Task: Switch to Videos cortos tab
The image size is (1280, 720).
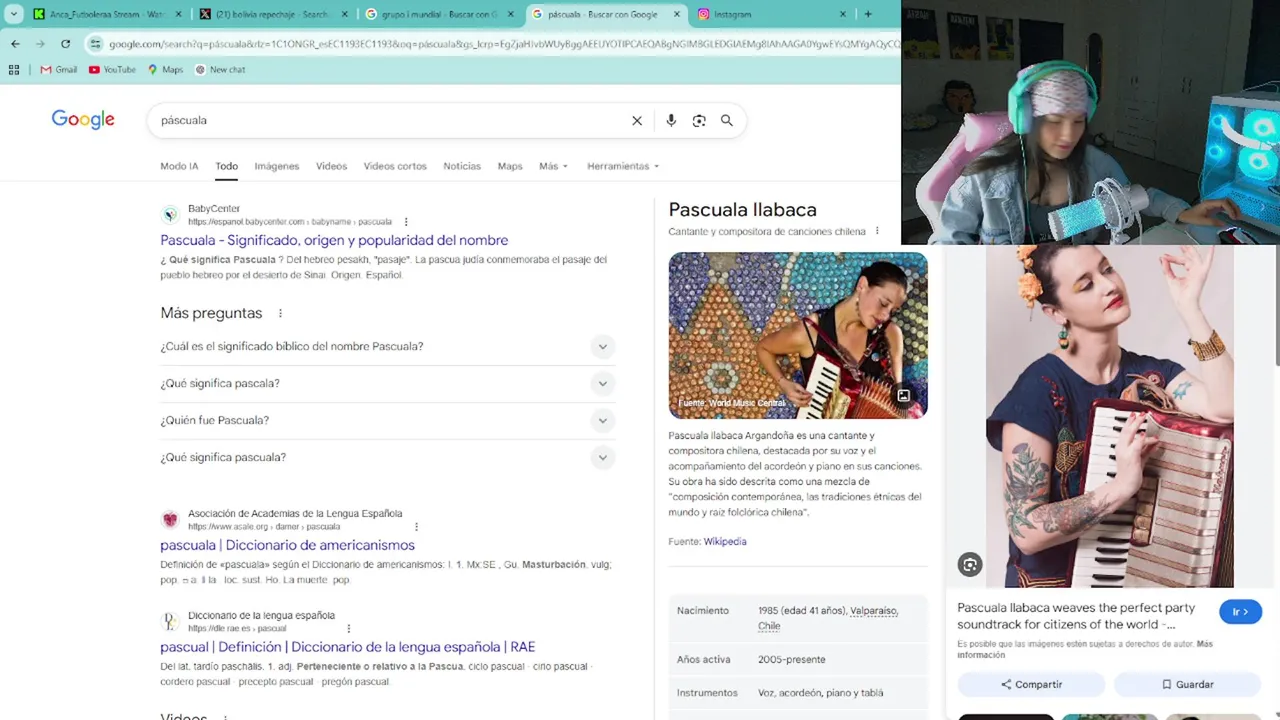Action: pyautogui.click(x=395, y=166)
